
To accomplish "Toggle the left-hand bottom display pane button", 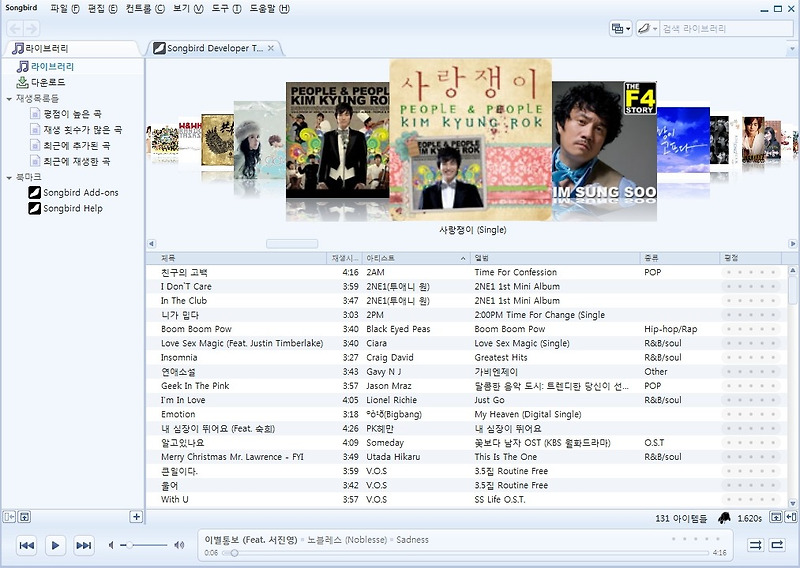I will [24, 517].
